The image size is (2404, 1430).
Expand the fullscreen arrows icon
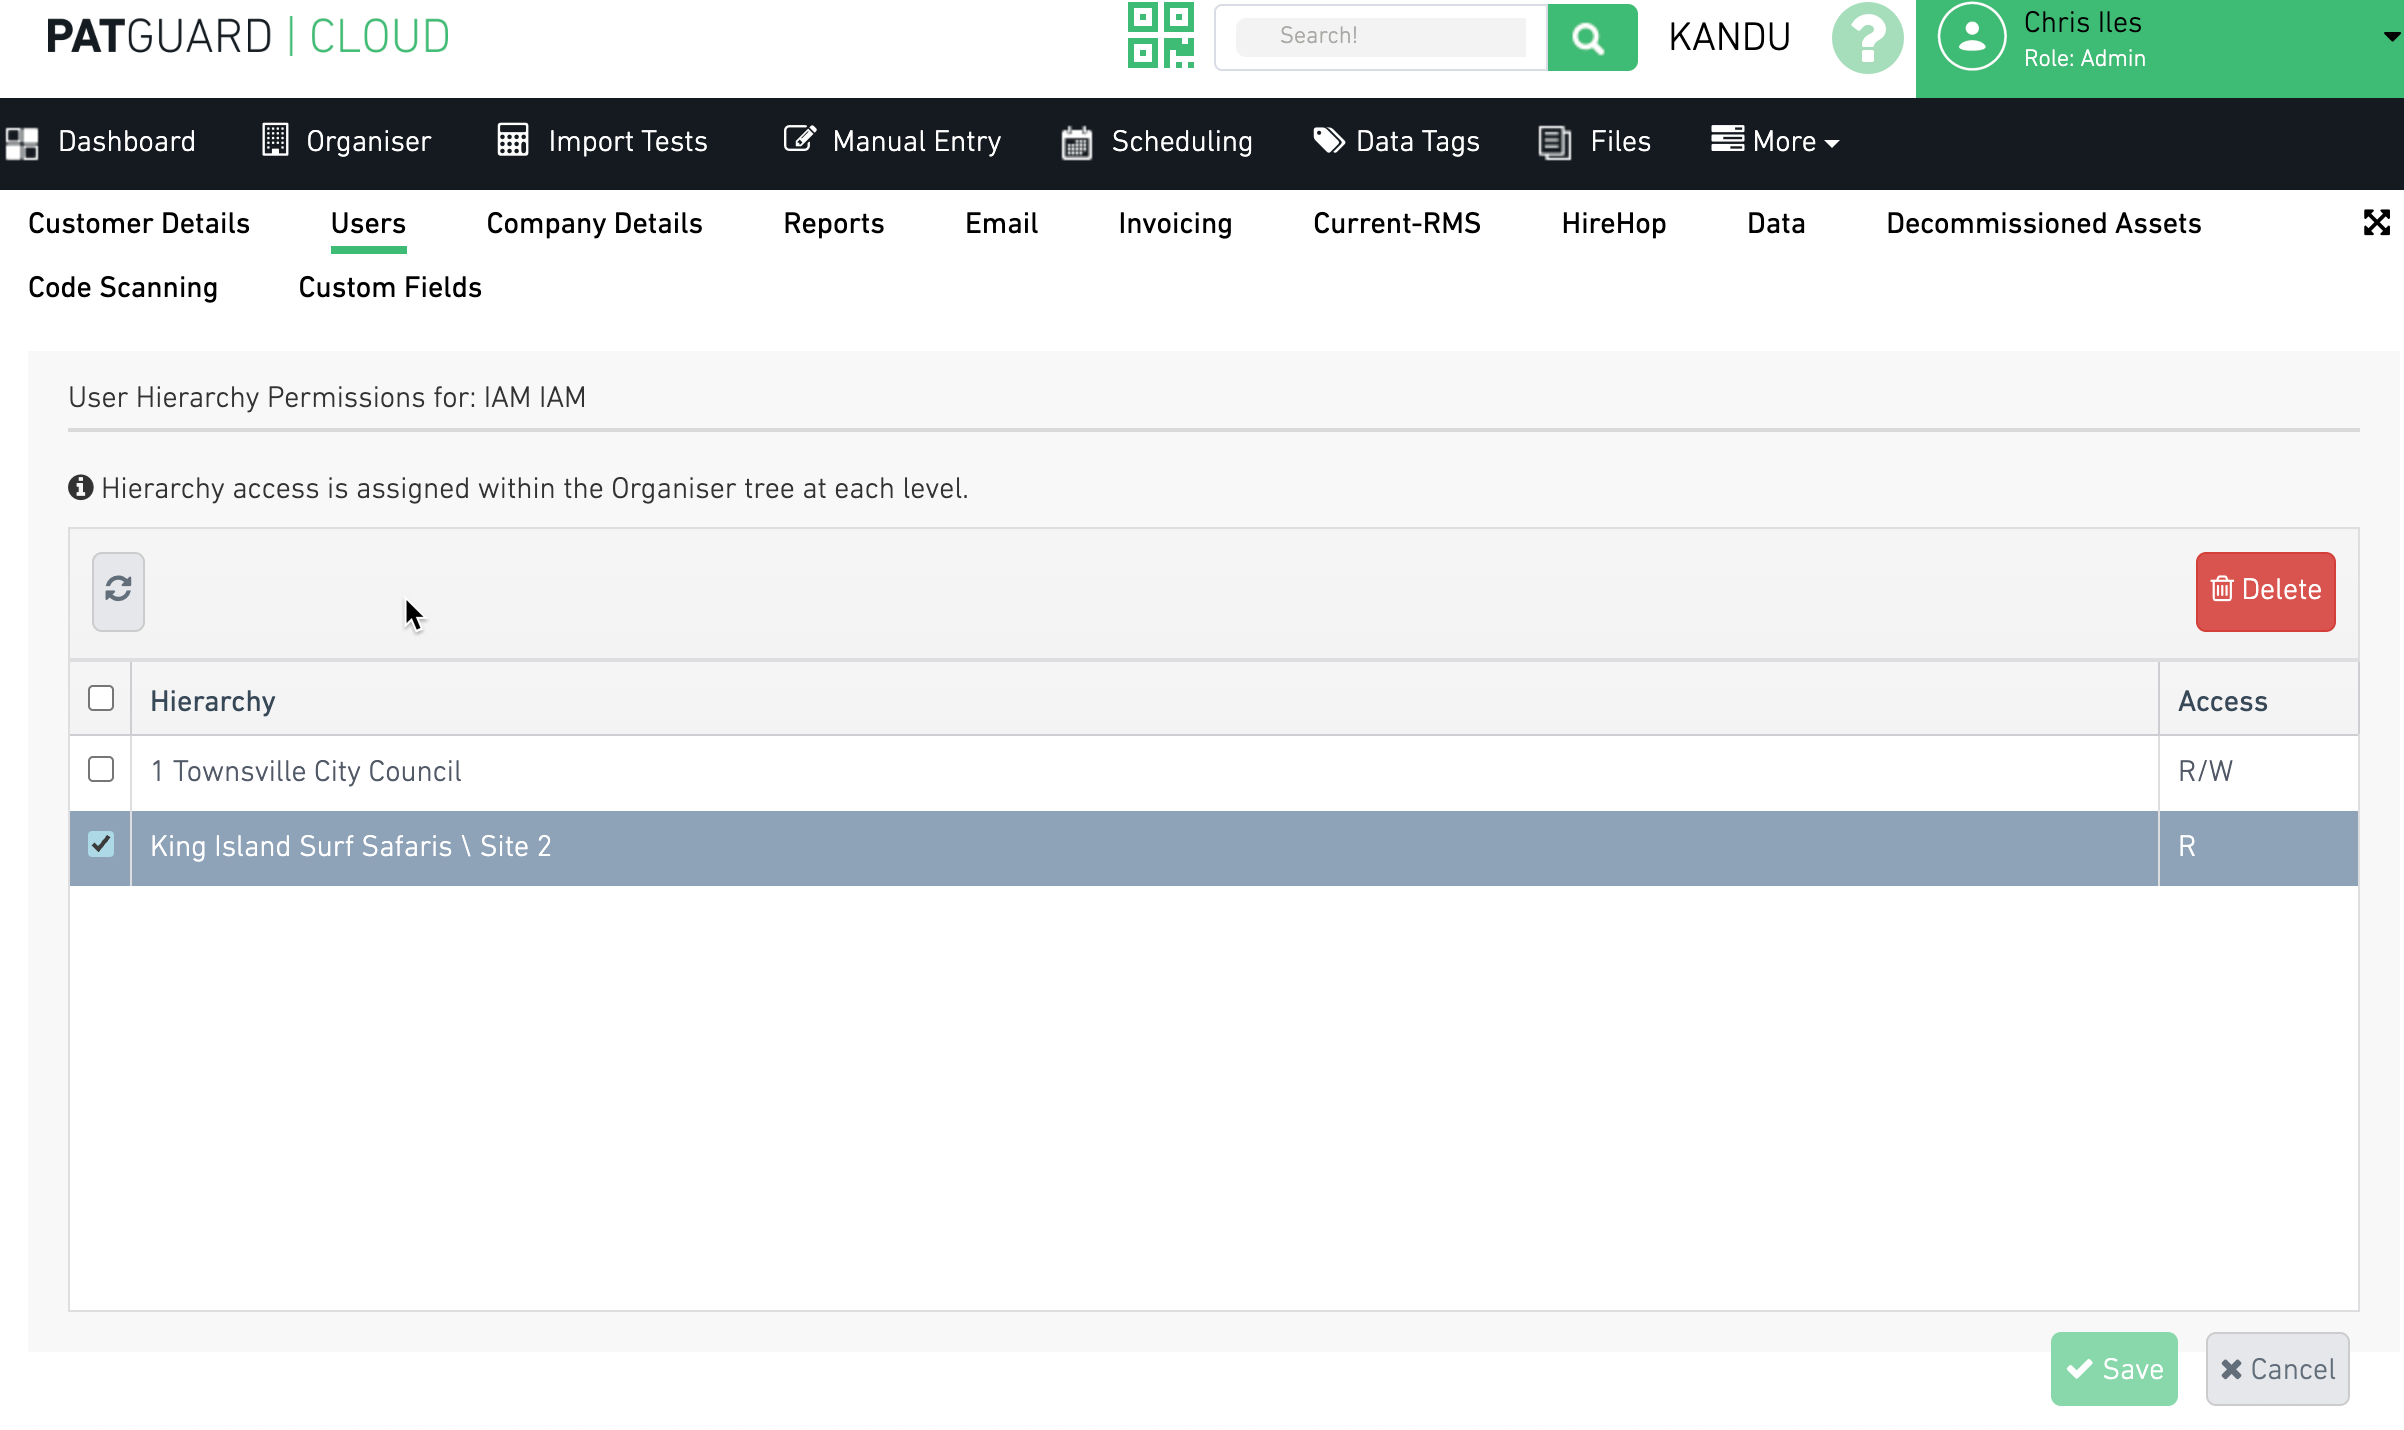pyautogui.click(x=2376, y=222)
